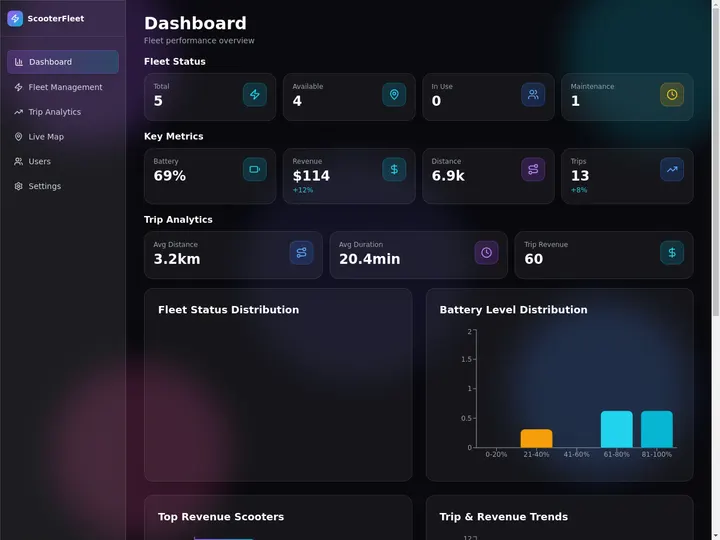
Task: Click the route icon in Distance card
Action: tap(533, 169)
